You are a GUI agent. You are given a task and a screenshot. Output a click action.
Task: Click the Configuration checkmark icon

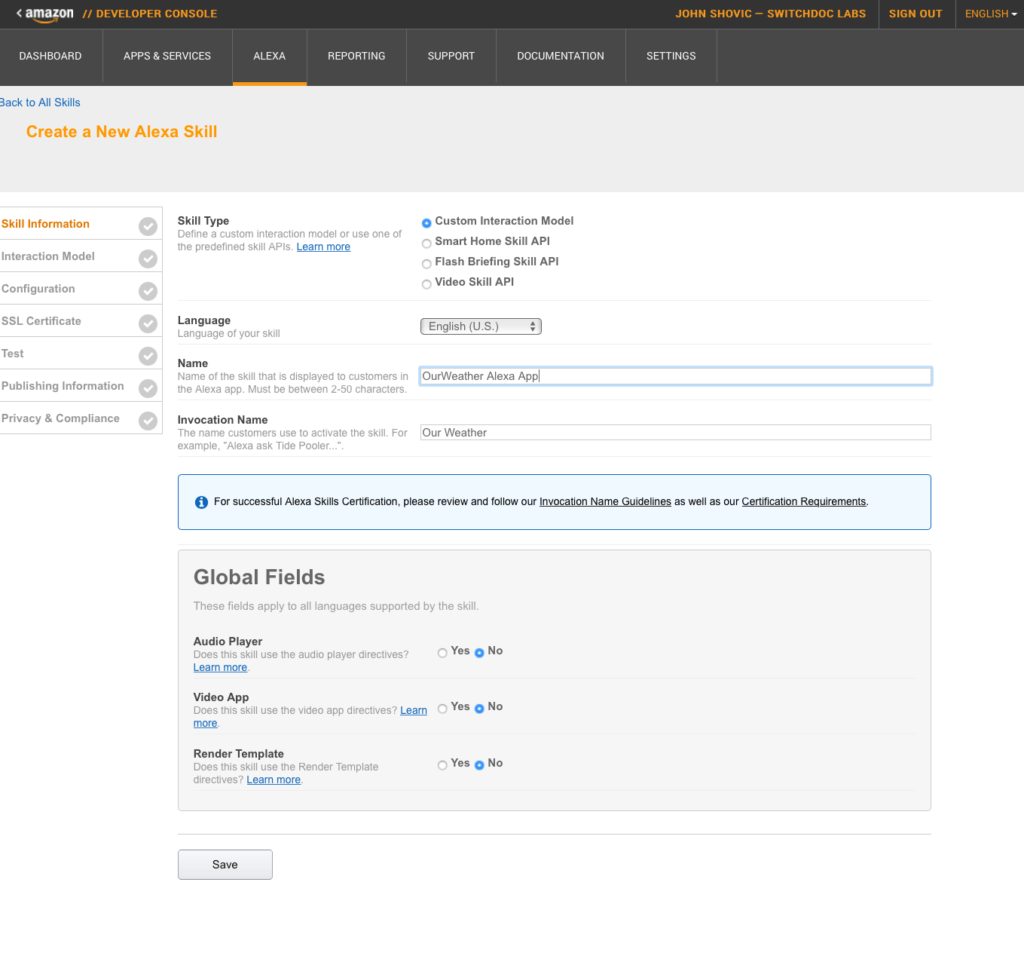pos(148,291)
